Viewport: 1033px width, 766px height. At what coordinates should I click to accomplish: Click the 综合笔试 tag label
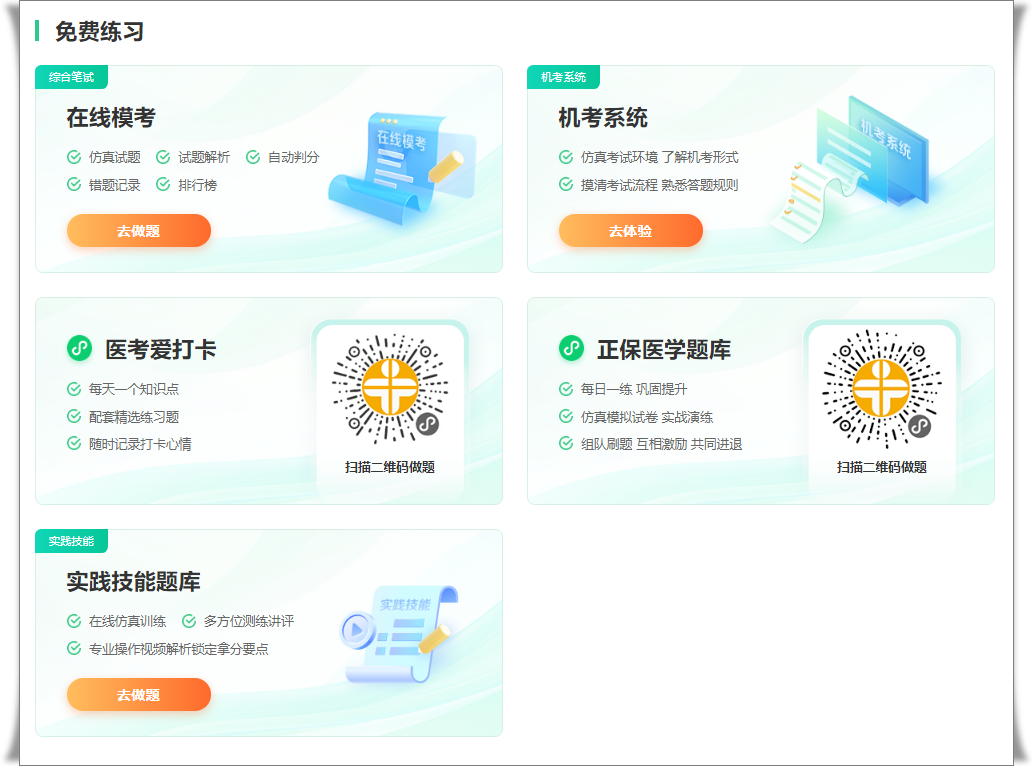point(71,77)
